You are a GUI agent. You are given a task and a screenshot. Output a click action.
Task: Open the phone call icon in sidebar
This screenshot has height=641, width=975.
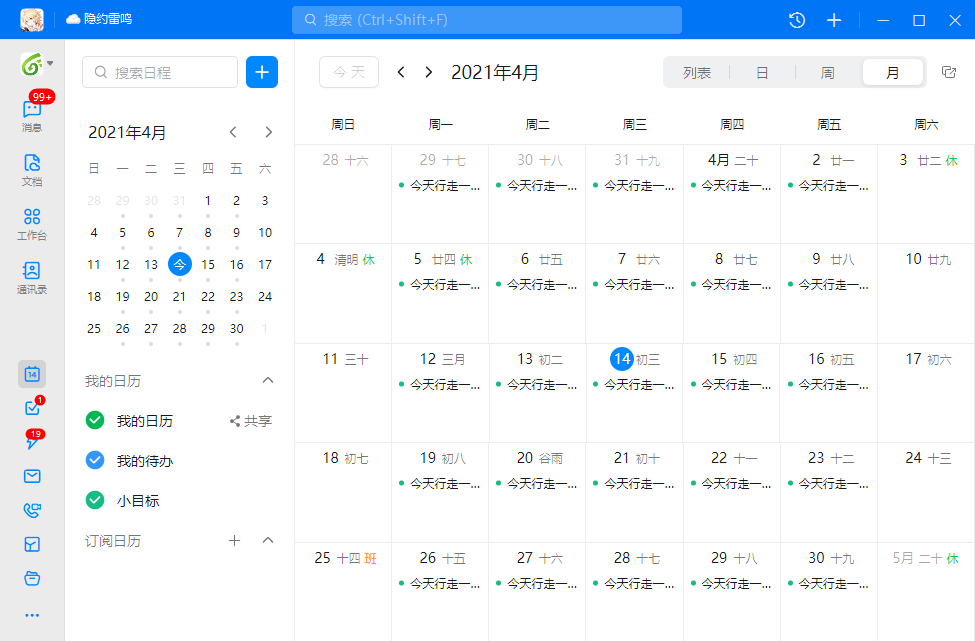(31, 510)
